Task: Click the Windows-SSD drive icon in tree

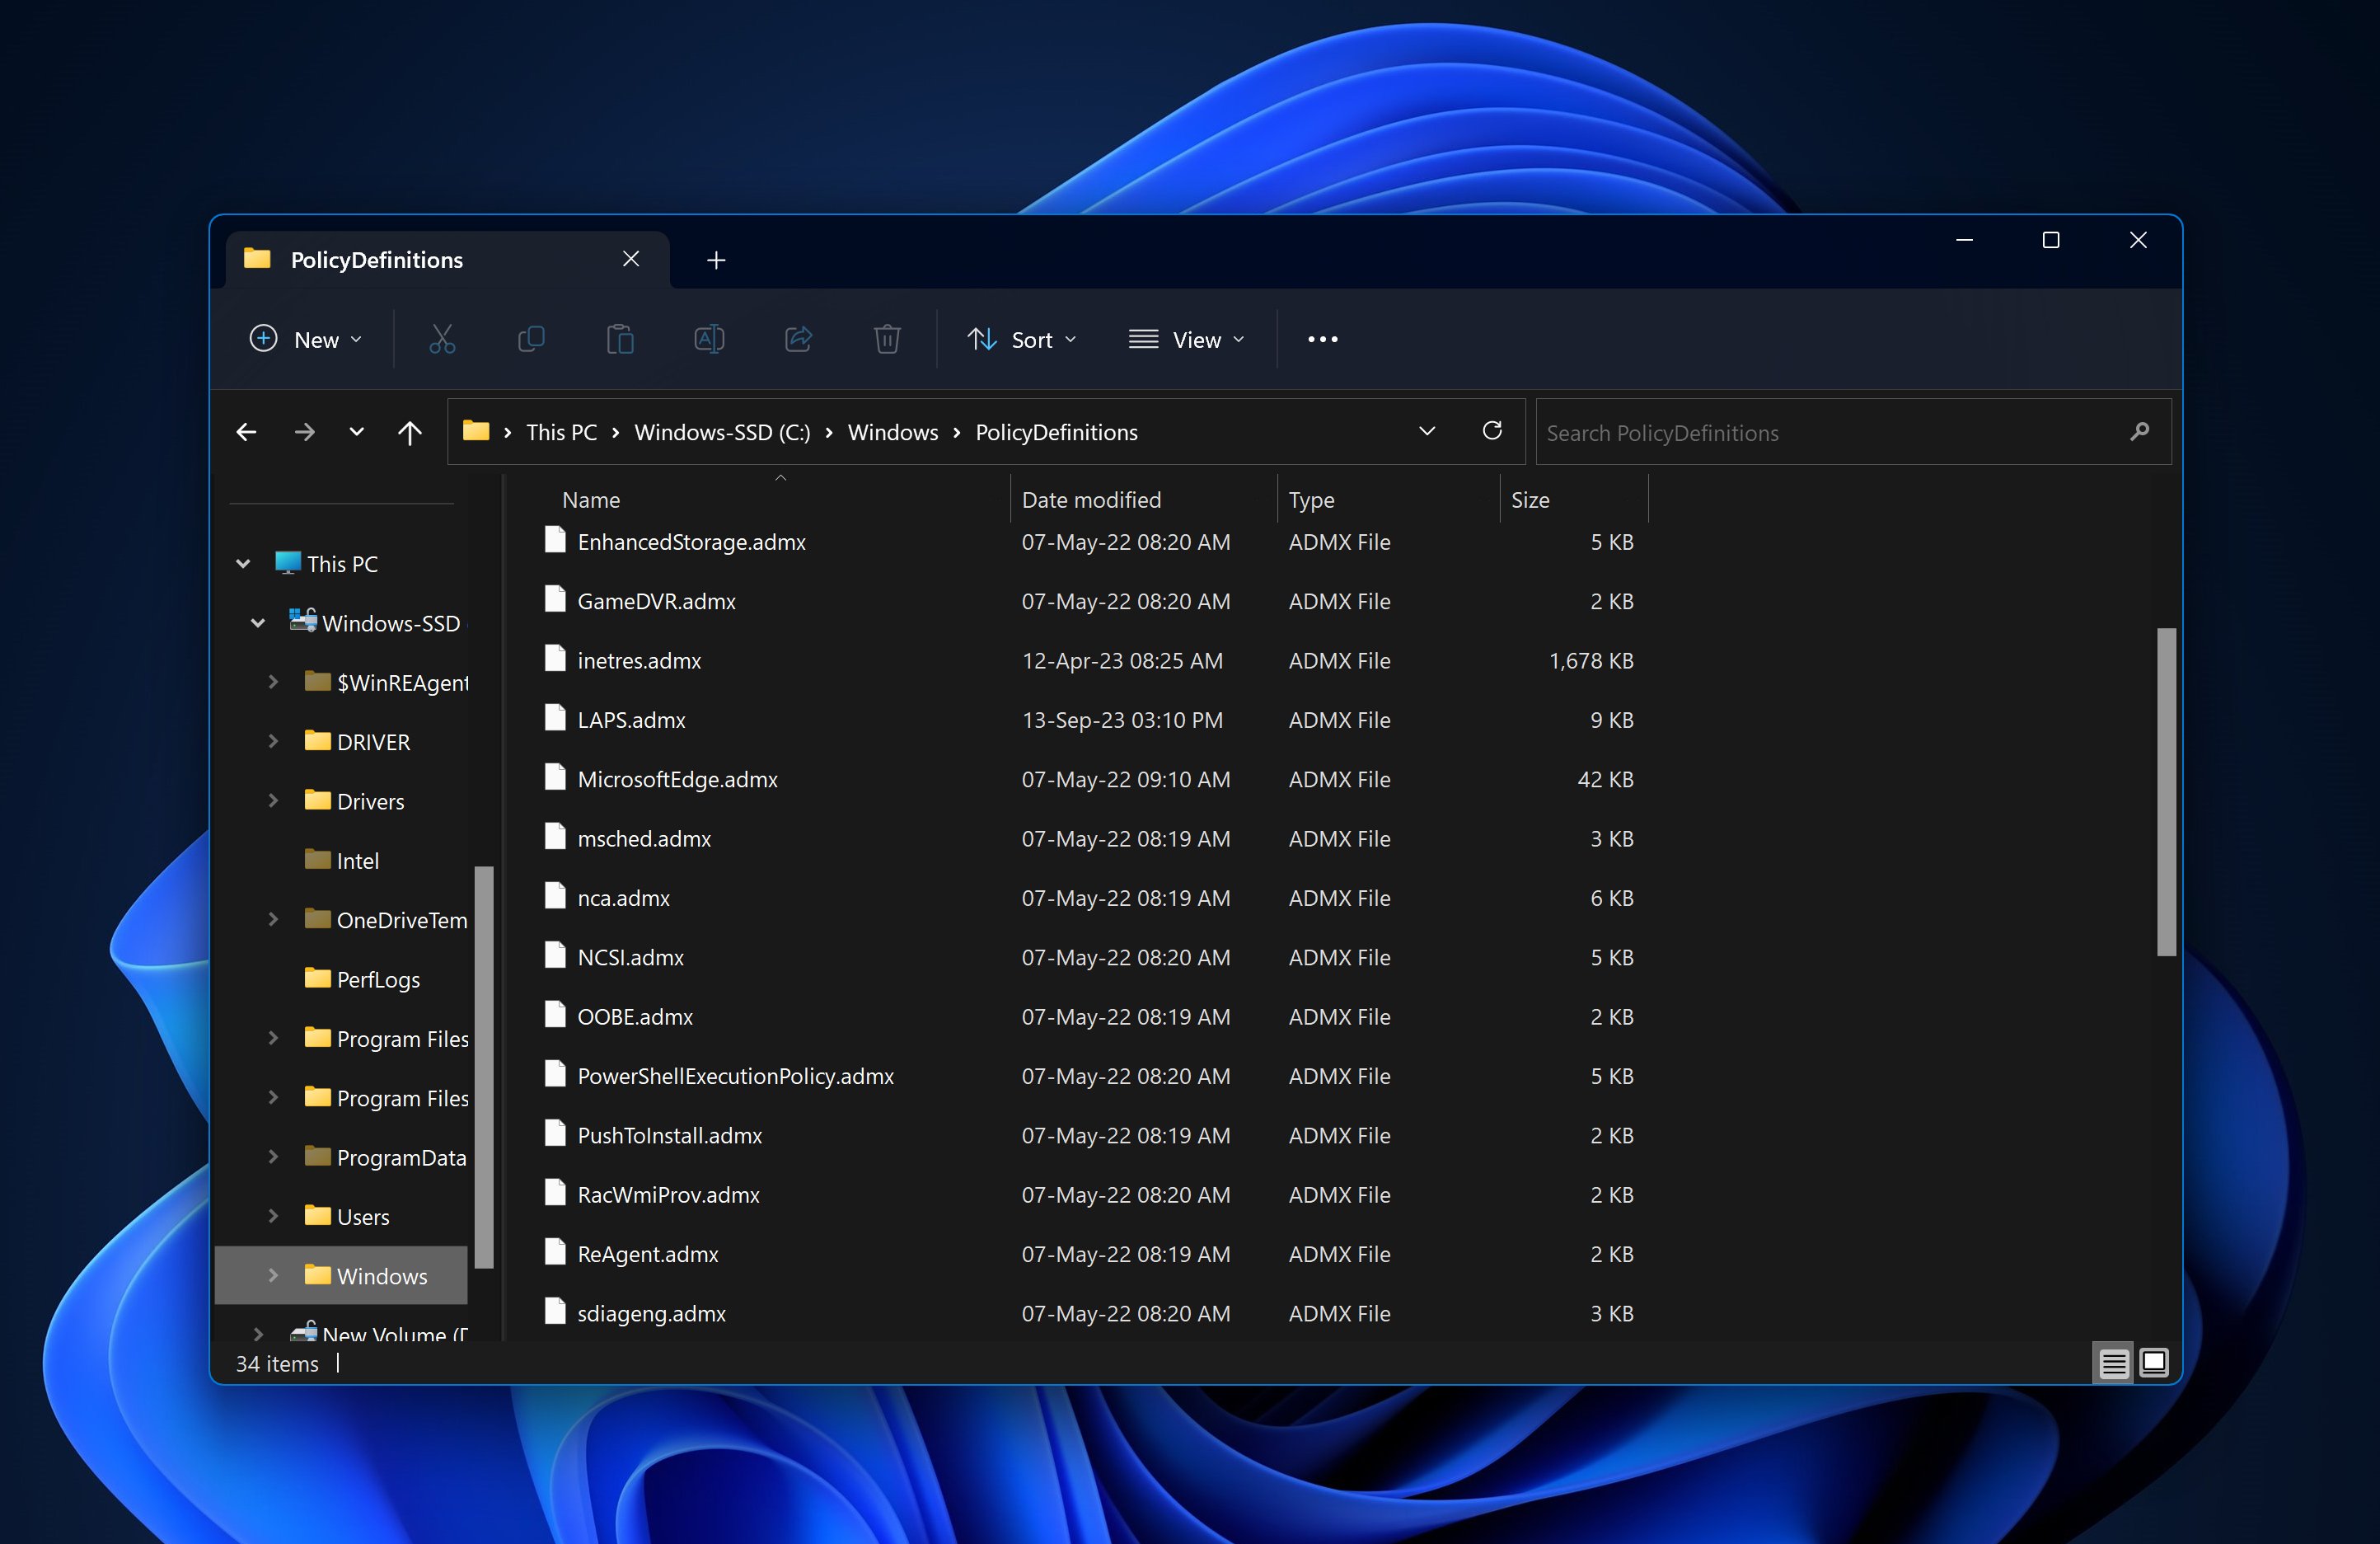Action: coord(303,621)
